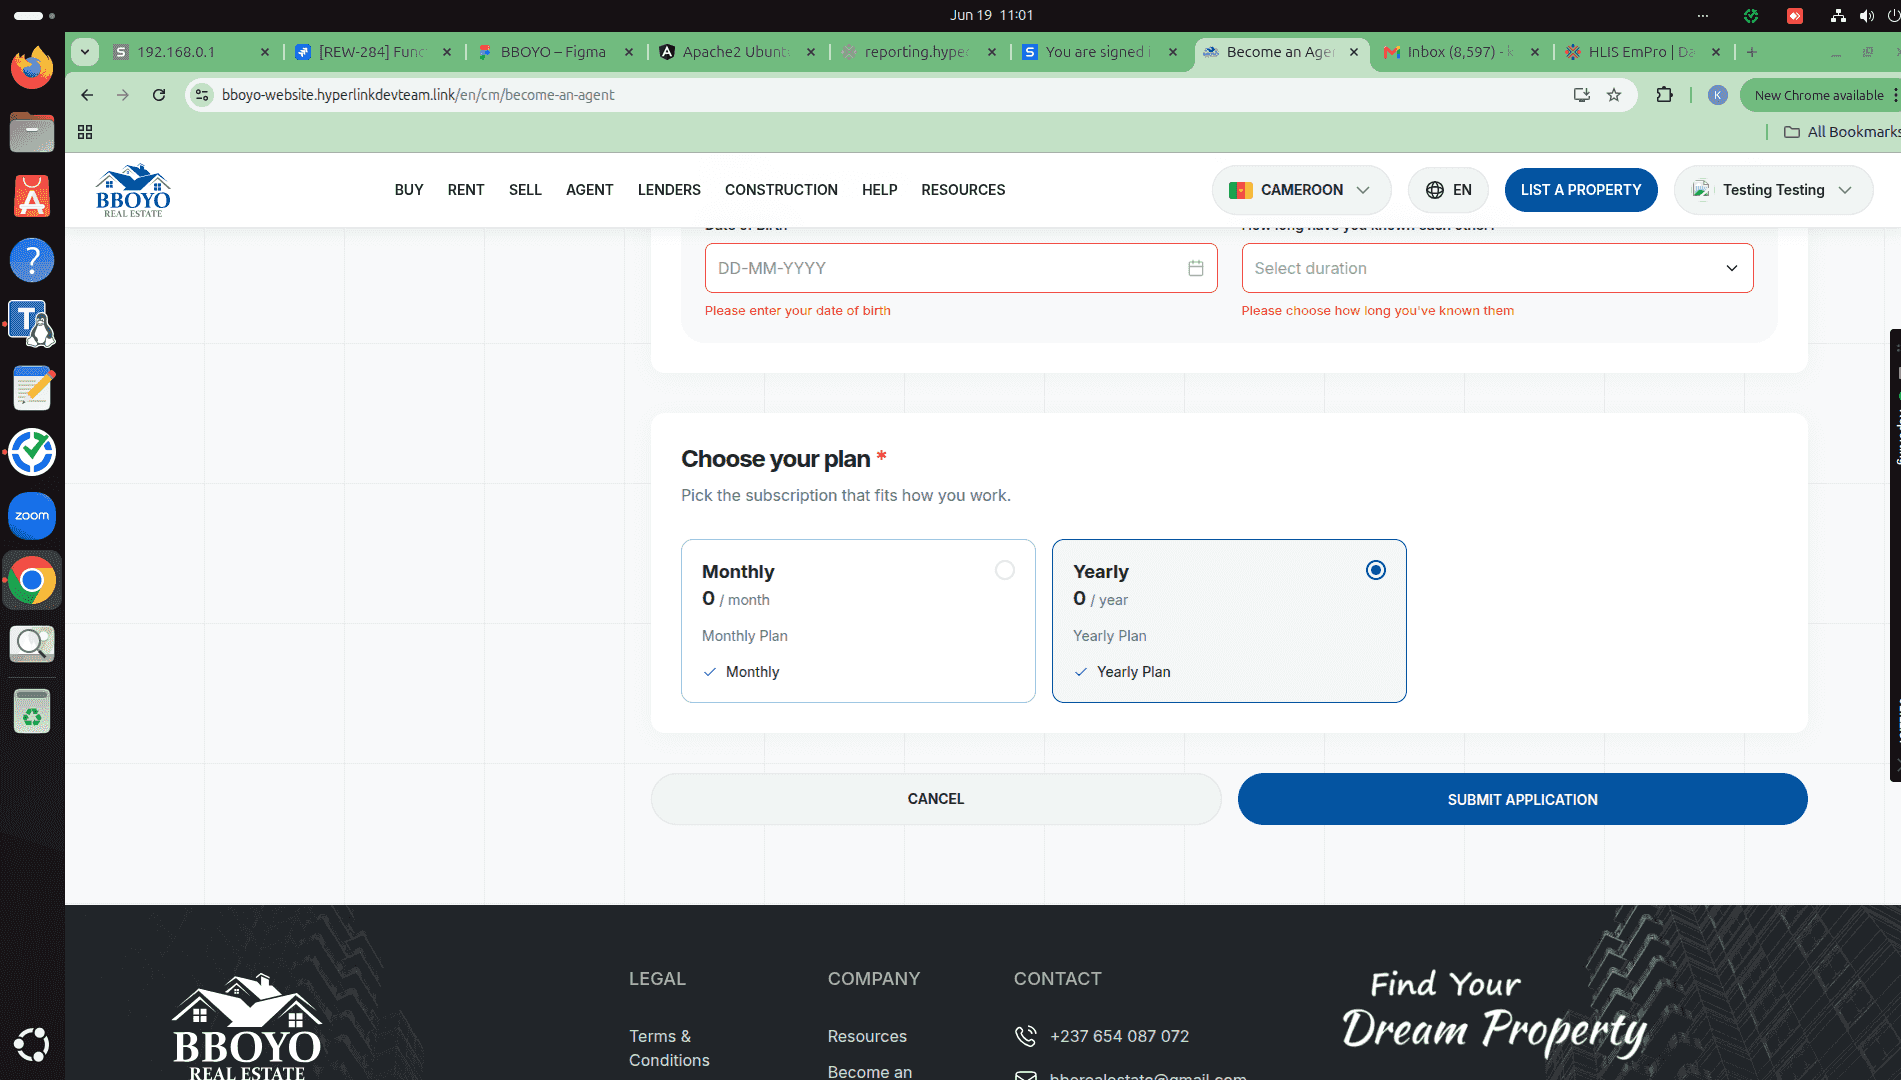The height and width of the screenshot is (1080, 1901).
Task: Open Firefox from the dock
Action: click(32, 68)
